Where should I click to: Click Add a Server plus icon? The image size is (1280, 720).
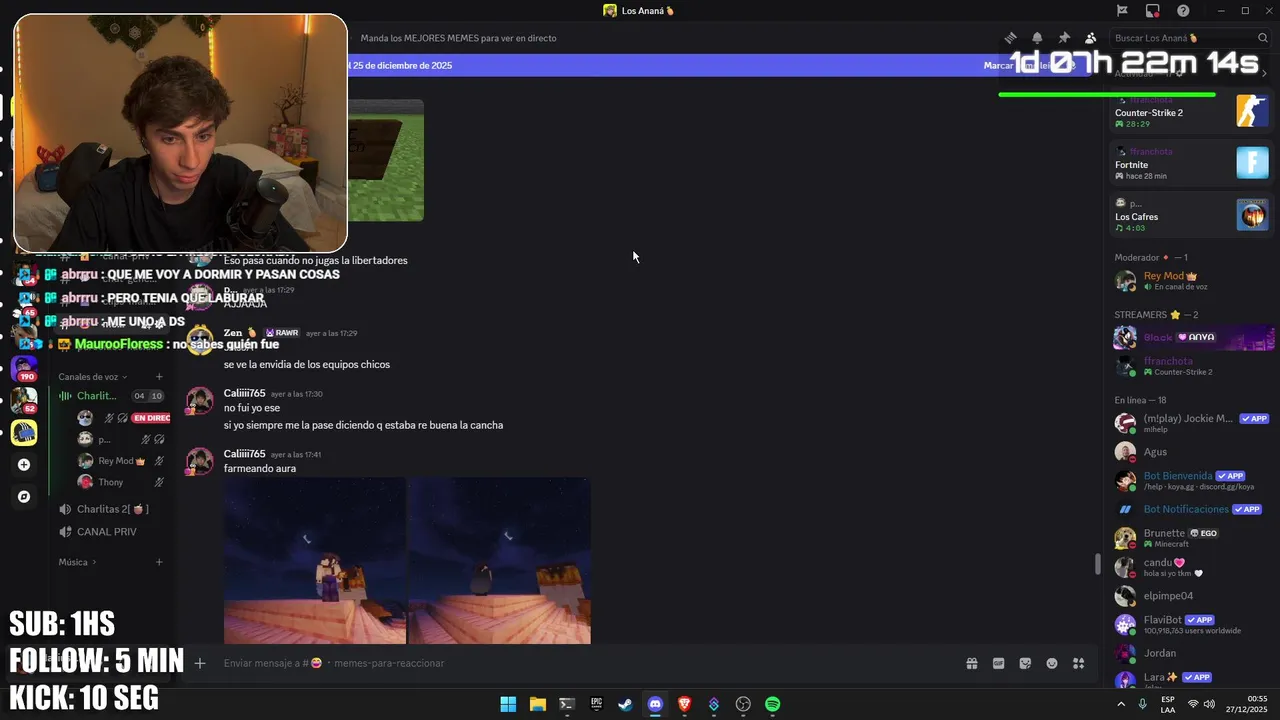24,465
